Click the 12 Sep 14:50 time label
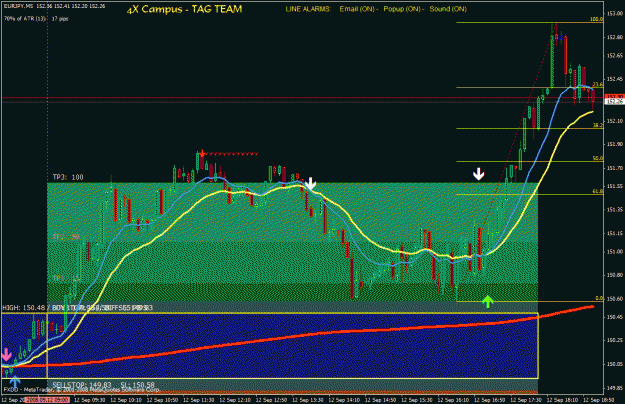 pyautogui.click(x=381, y=400)
